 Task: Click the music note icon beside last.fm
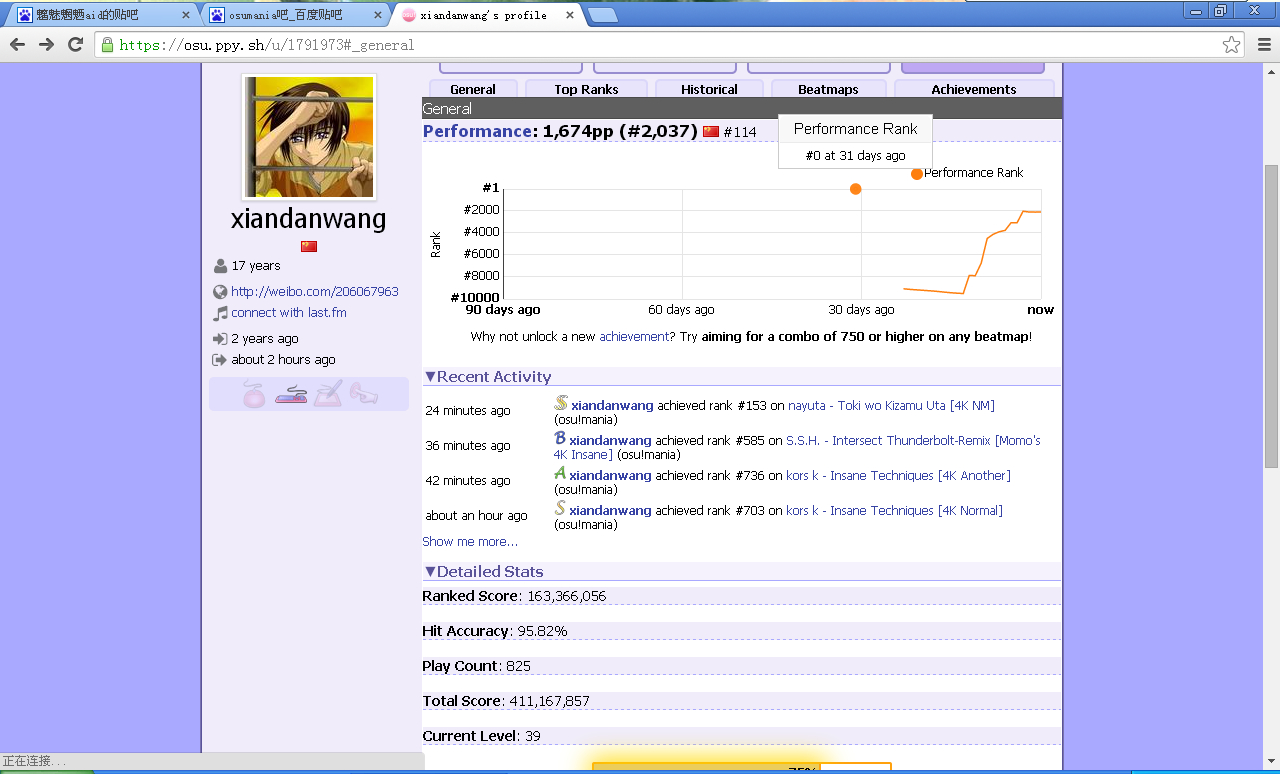point(220,313)
